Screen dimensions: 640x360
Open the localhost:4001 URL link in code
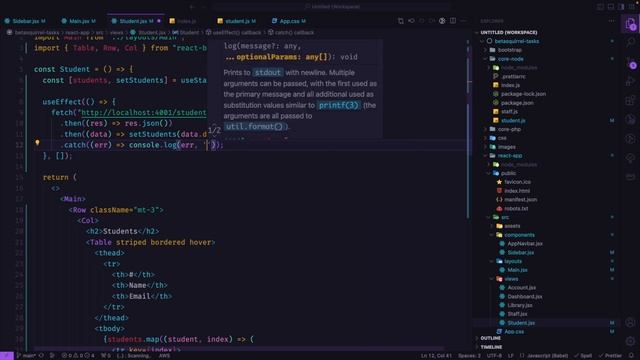pyautogui.click(x=144, y=113)
